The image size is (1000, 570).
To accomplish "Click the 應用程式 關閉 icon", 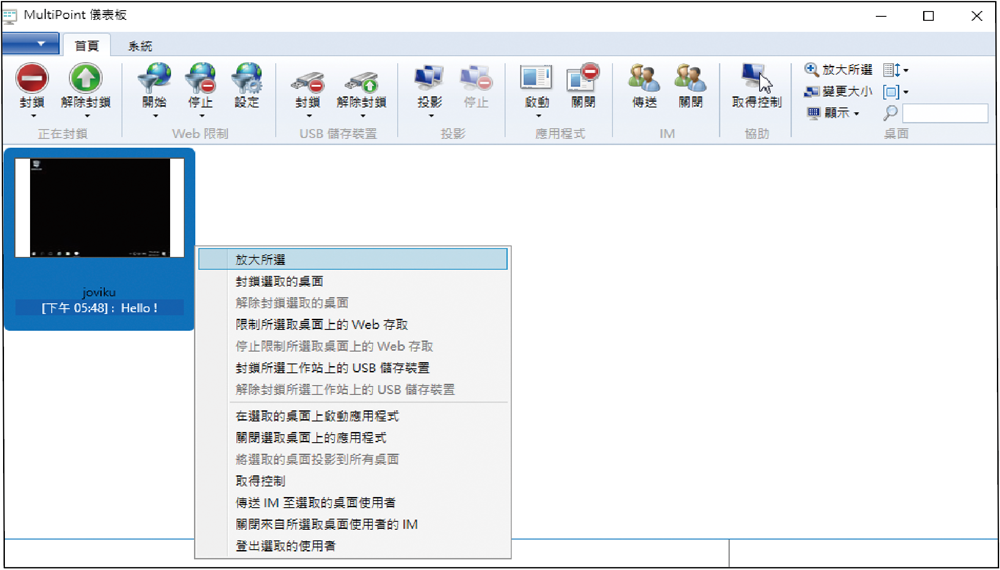I will pos(583,78).
